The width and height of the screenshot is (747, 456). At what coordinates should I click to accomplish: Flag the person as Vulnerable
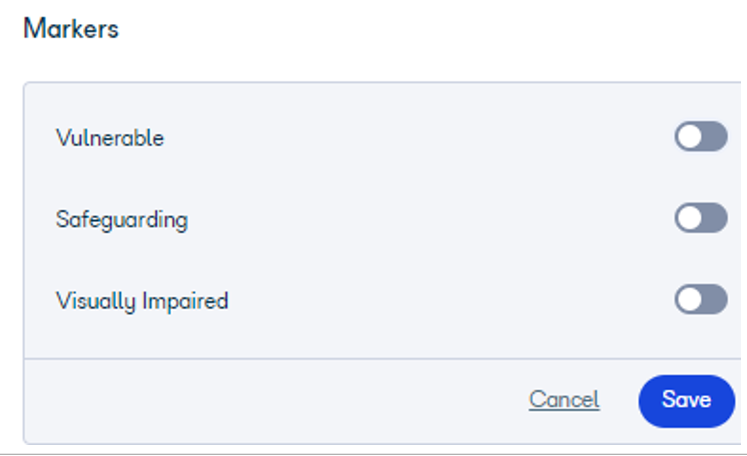coord(700,136)
